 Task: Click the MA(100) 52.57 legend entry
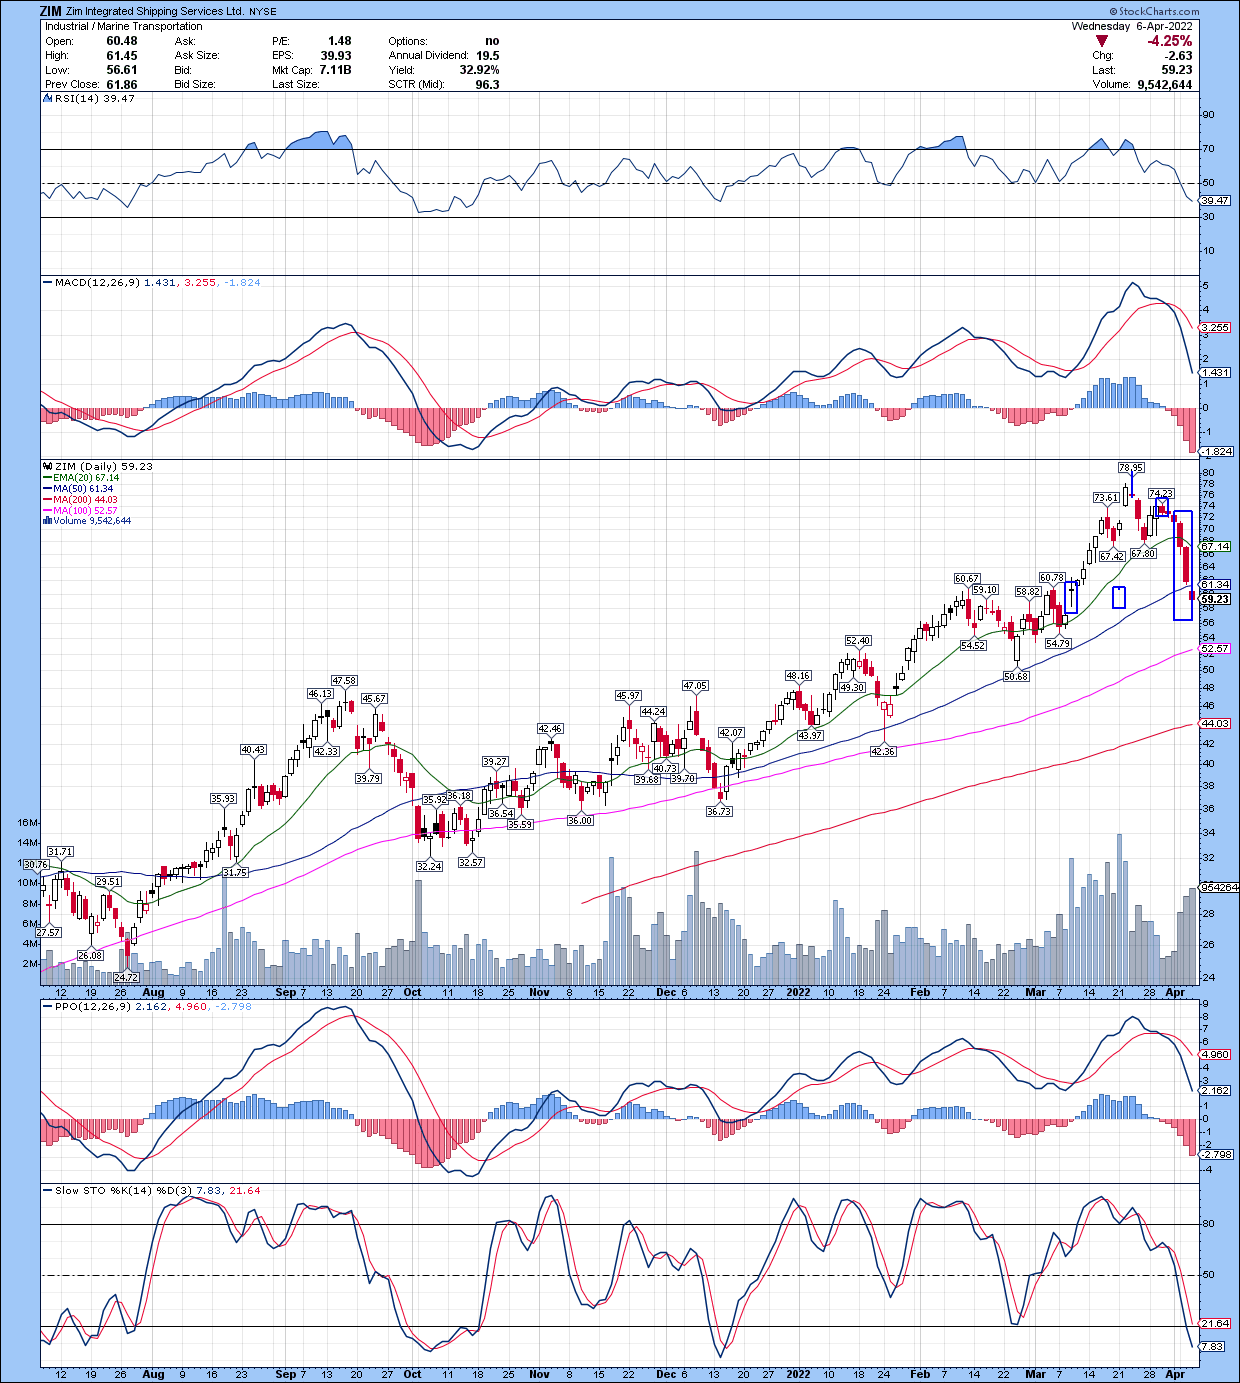point(80,511)
